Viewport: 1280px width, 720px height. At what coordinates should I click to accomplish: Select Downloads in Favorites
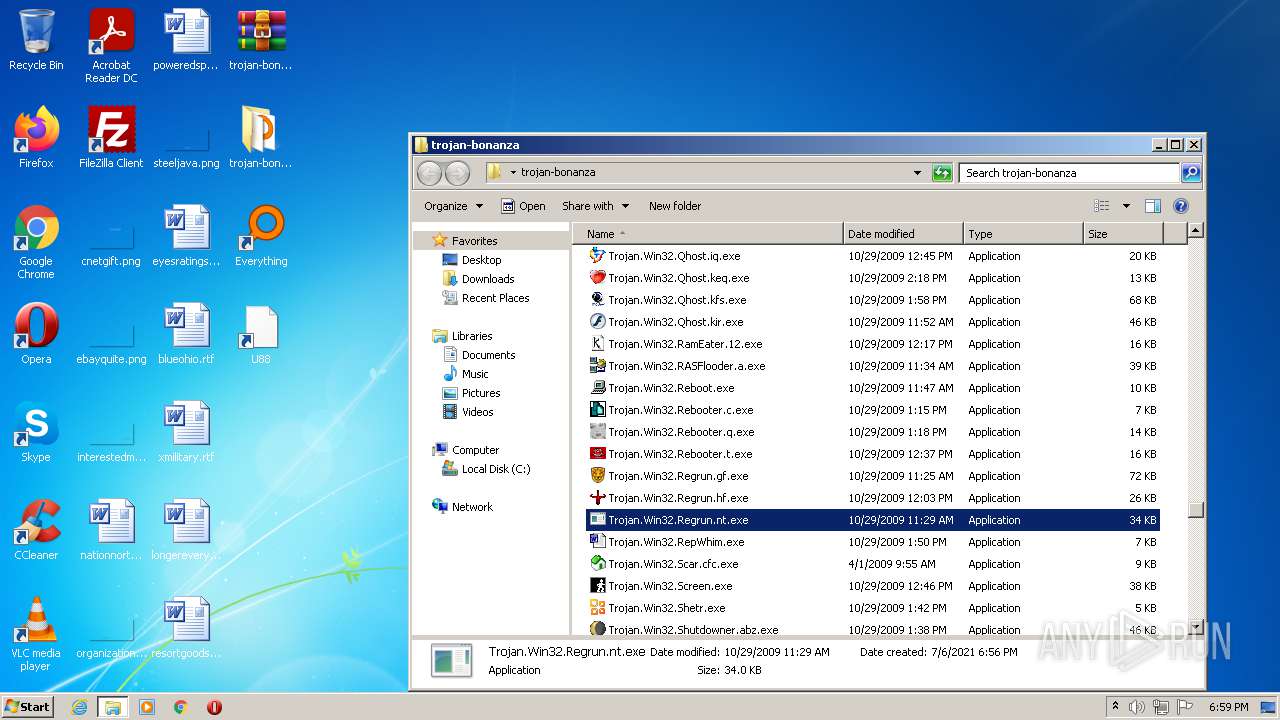point(488,279)
